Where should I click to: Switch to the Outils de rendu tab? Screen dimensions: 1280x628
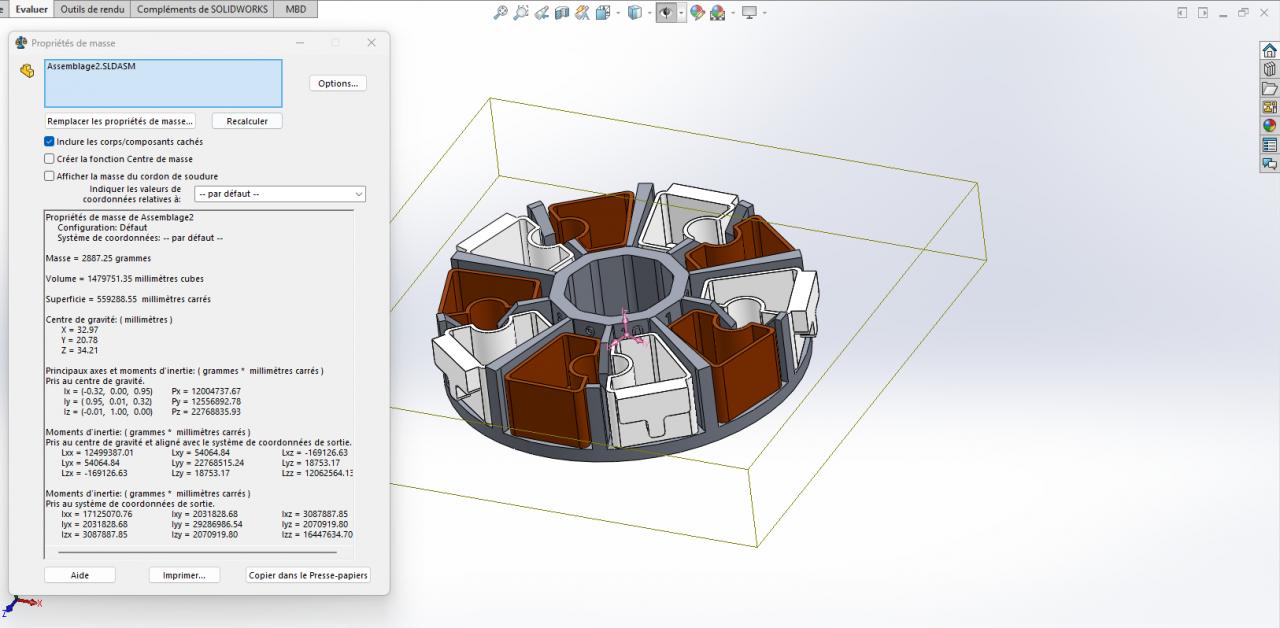click(x=93, y=9)
